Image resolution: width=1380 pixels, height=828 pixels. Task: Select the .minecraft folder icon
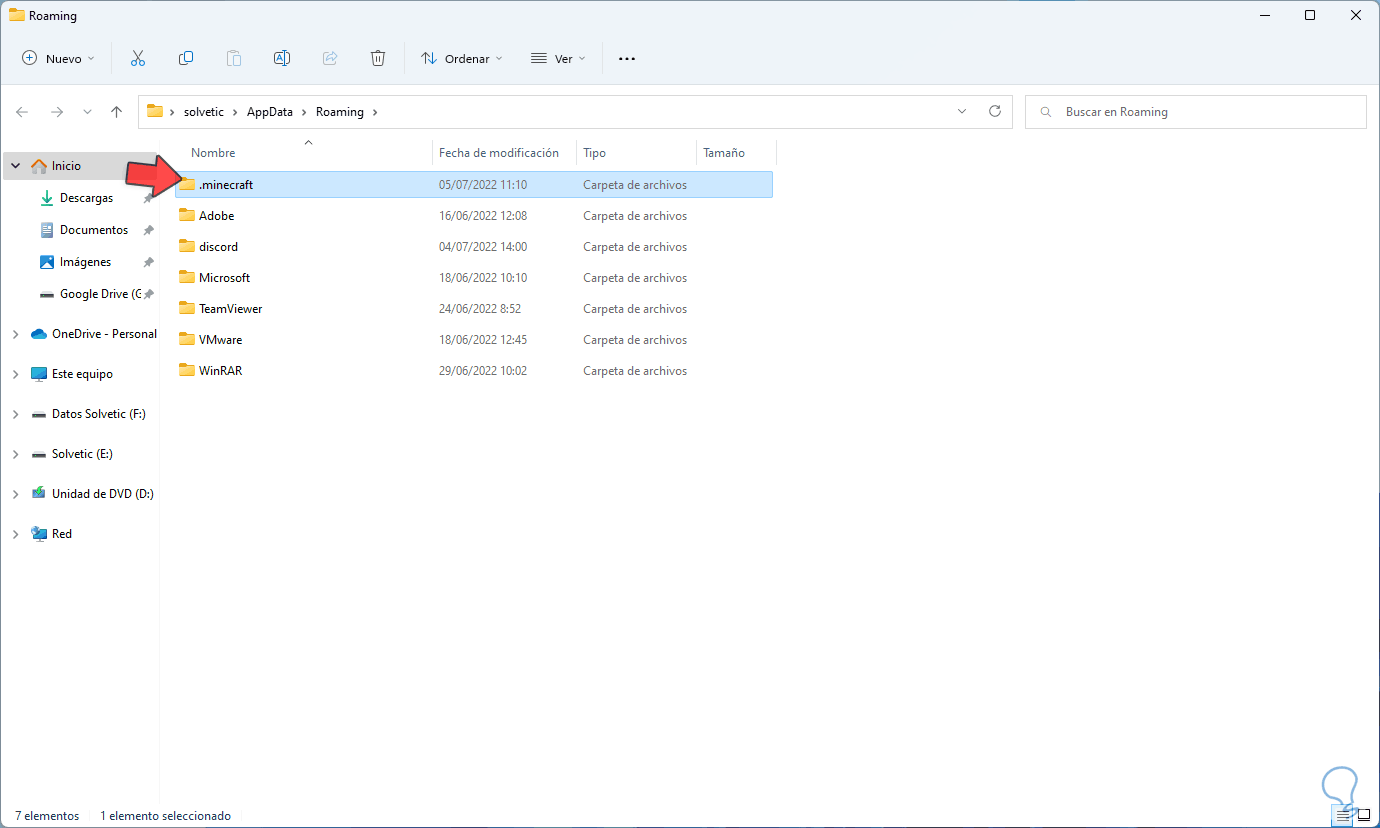pos(187,184)
